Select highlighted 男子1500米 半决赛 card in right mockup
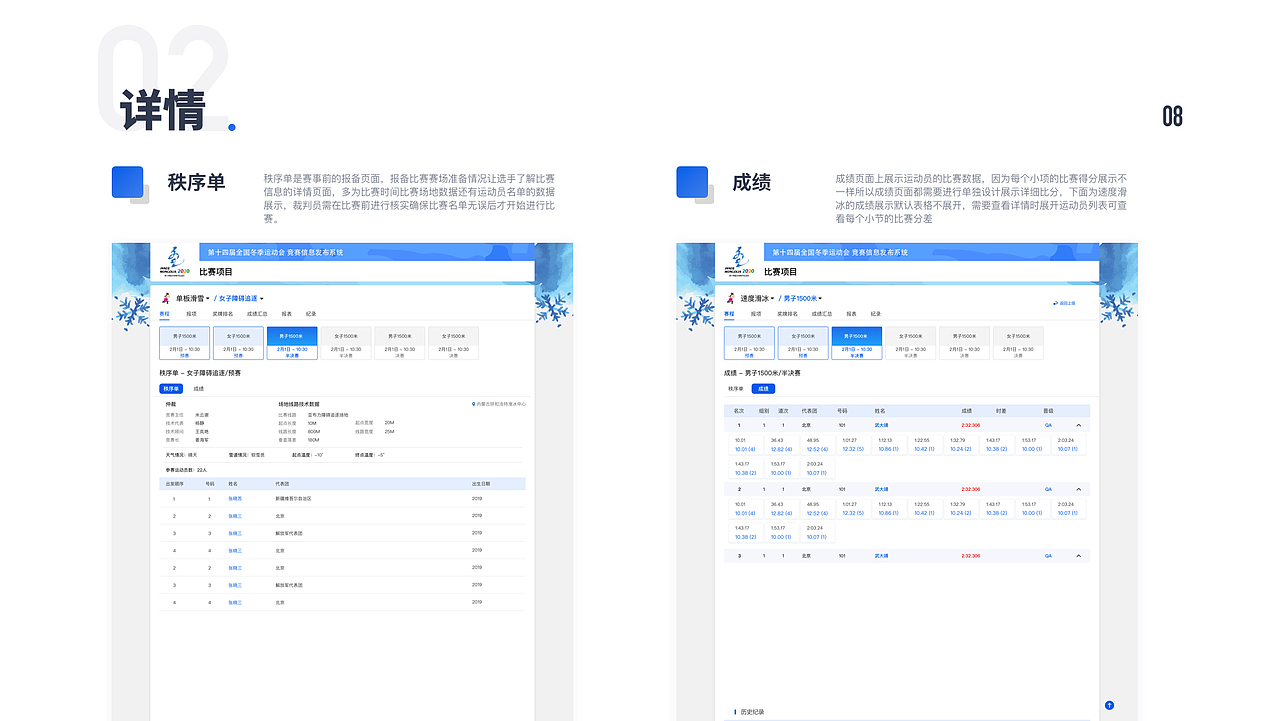The height and width of the screenshot is (721, 1280). (857, 343)
